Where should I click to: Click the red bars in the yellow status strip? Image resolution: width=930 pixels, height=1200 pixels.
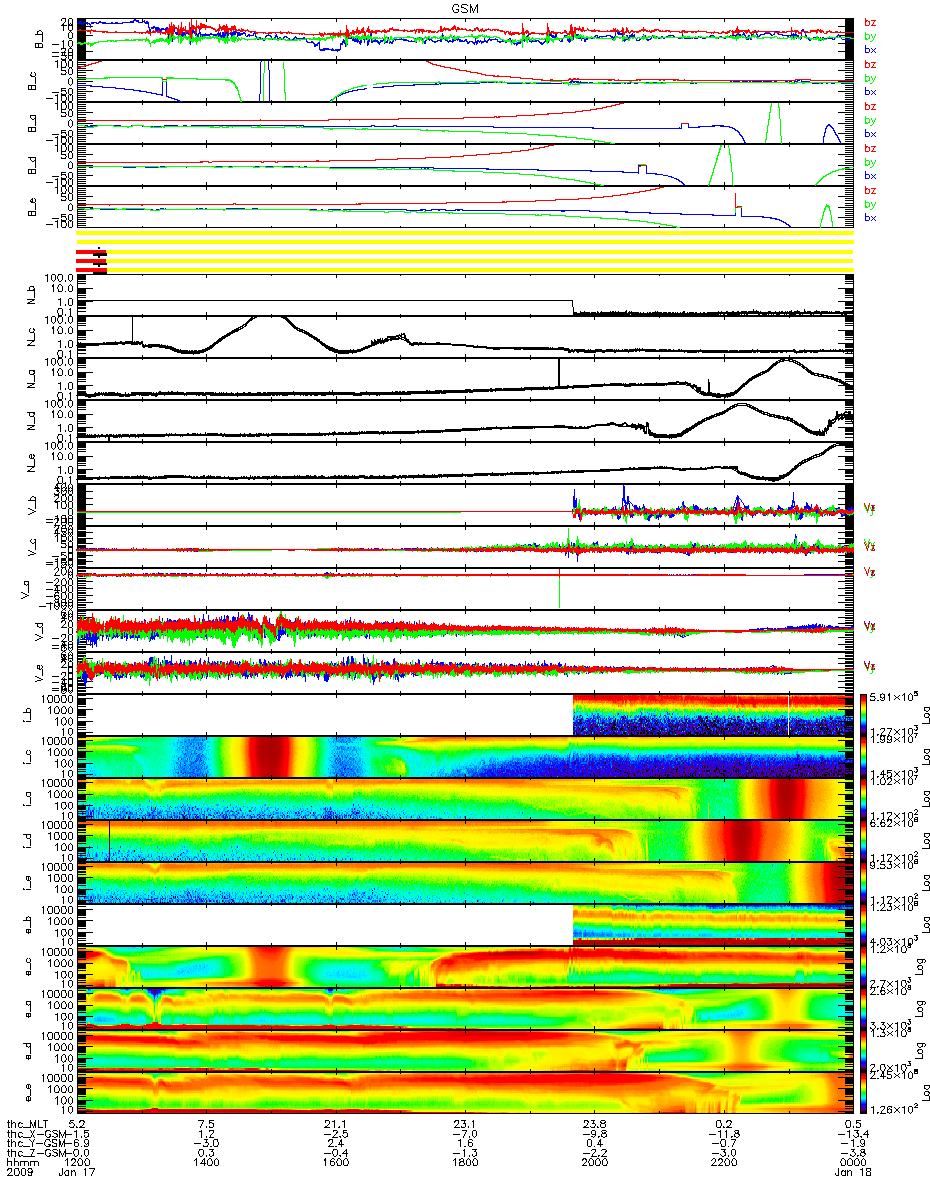tap(92, 260)
